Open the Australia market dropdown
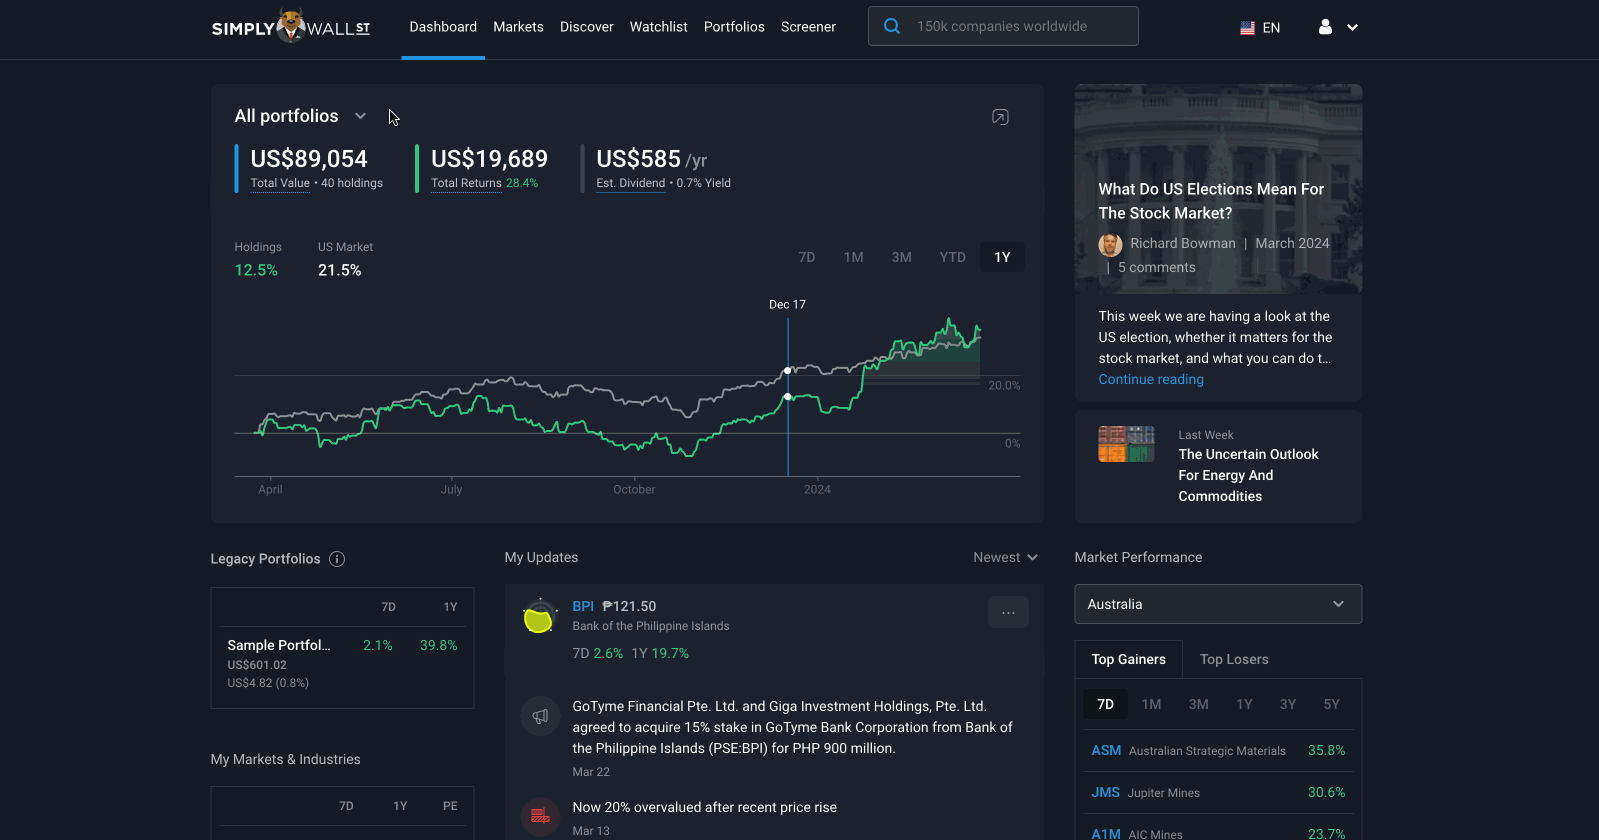Viewport: 1599px width, 840px height. tap(1218, 604)
